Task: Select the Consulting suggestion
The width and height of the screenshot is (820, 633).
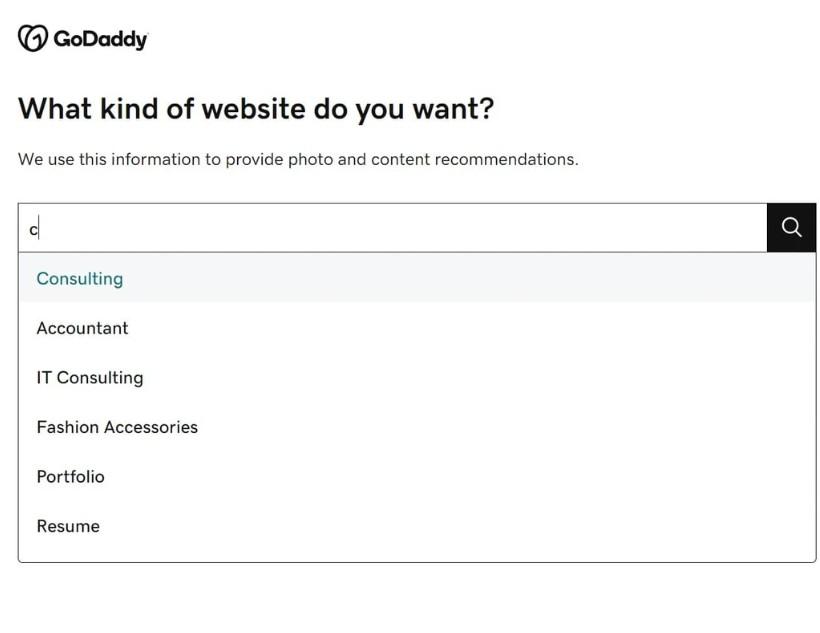Action: (80, 279)
